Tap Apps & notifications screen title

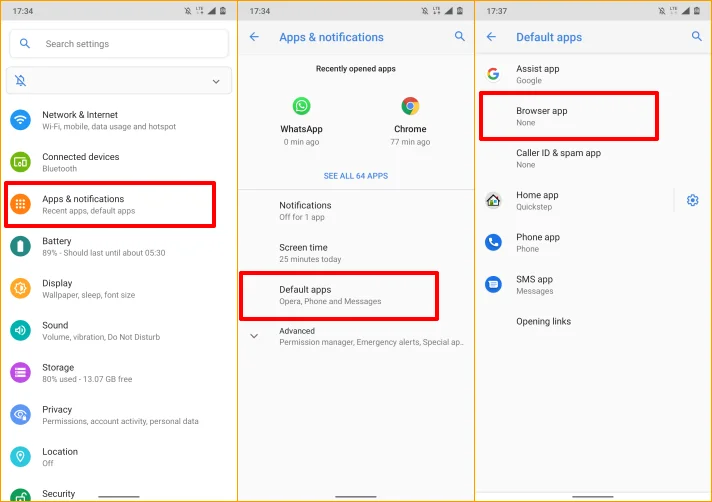tap(331, 37)
